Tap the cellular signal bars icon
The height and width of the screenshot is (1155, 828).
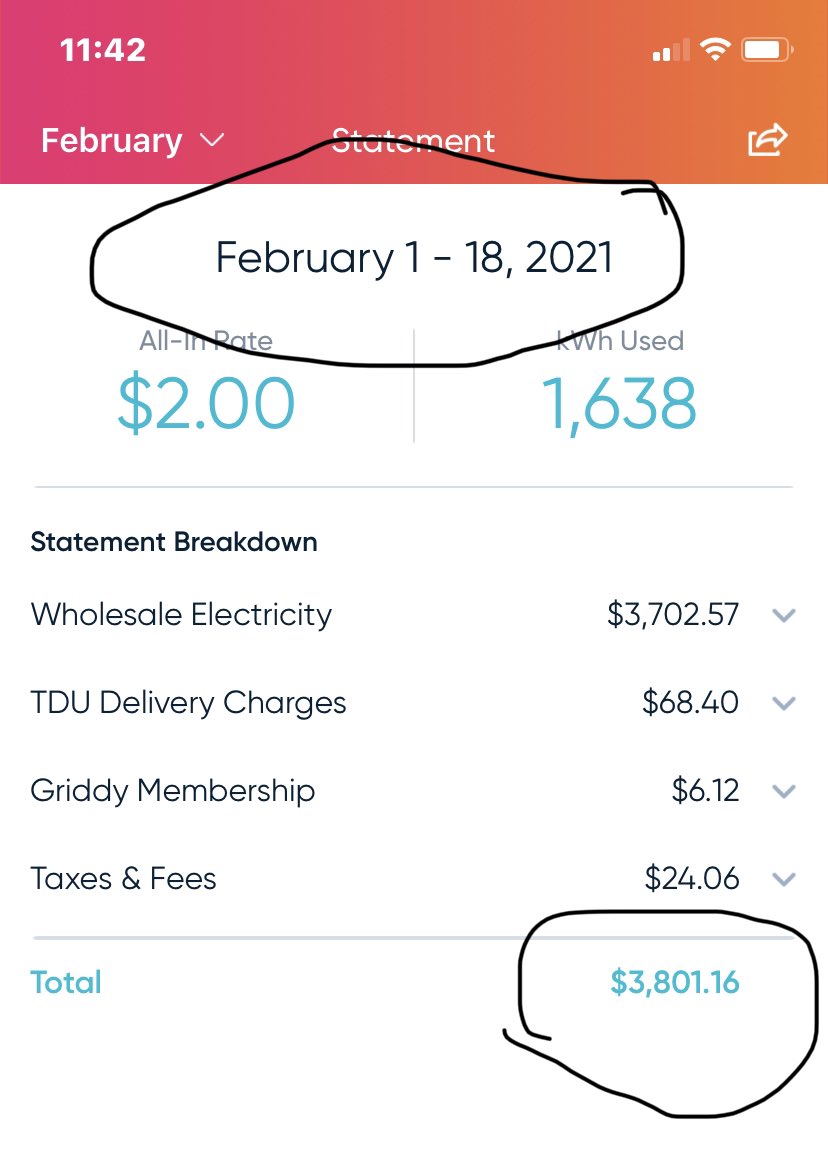(671, 50)
